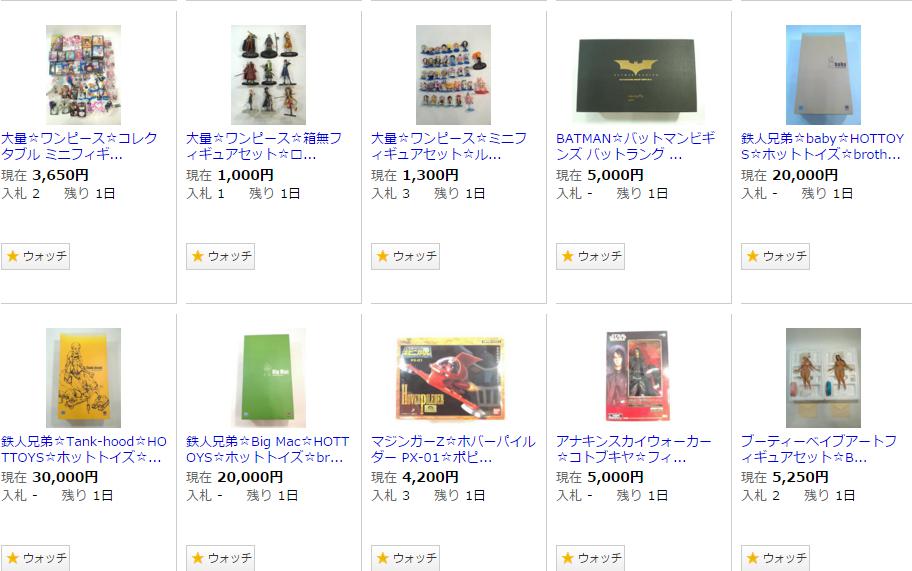Open the BATMAN バットマンビギンズ listing title
Screen dimensions: 912x571
pos(636,147)
